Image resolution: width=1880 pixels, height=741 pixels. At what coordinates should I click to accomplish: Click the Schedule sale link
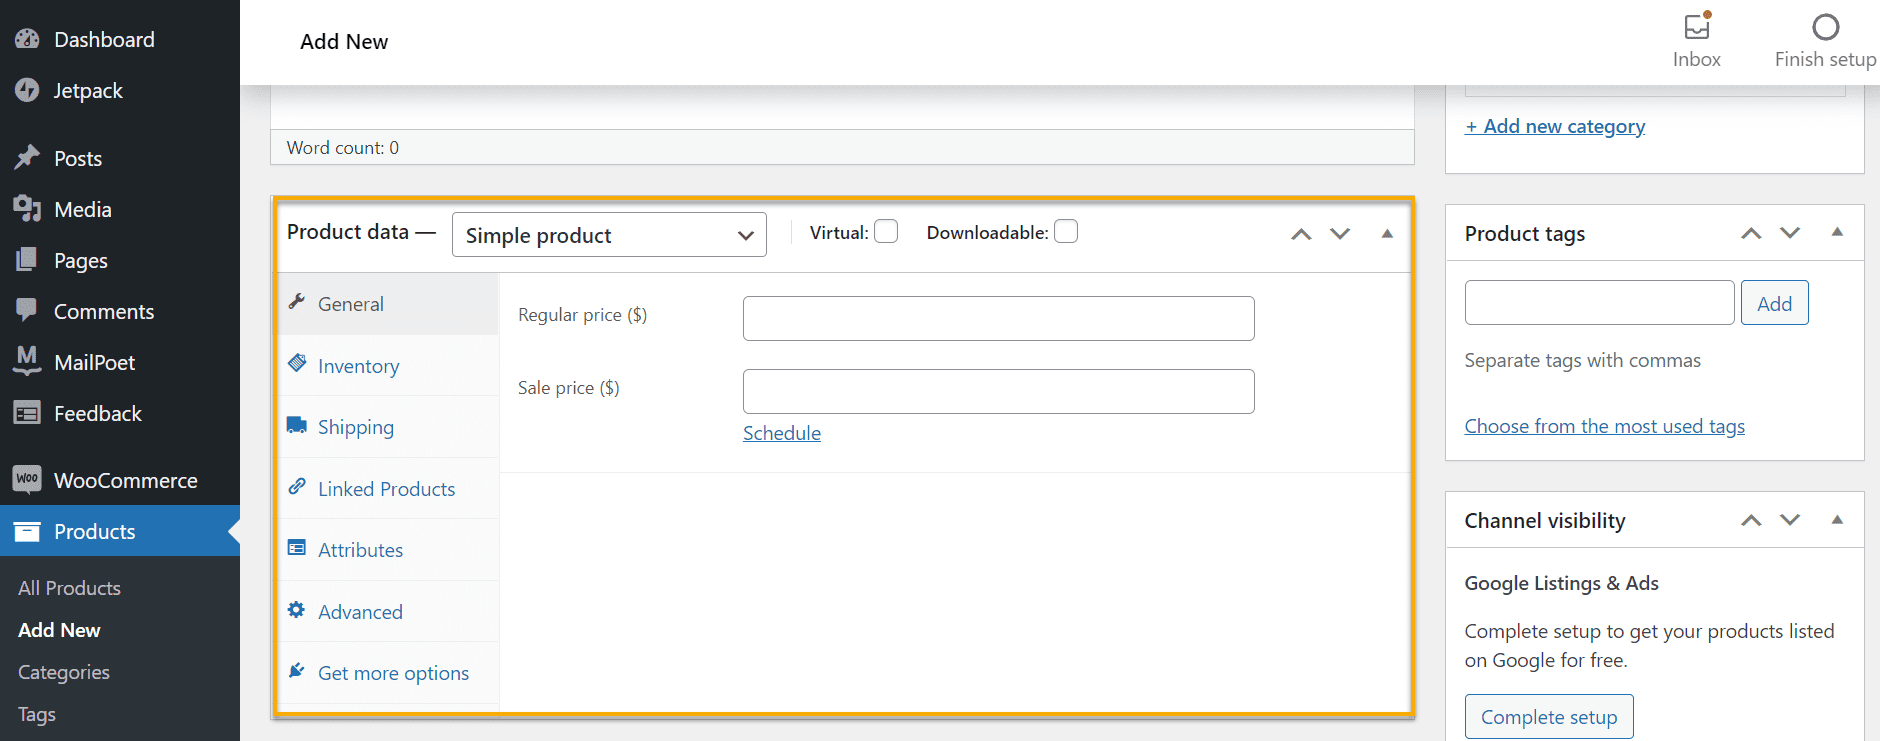782,433
